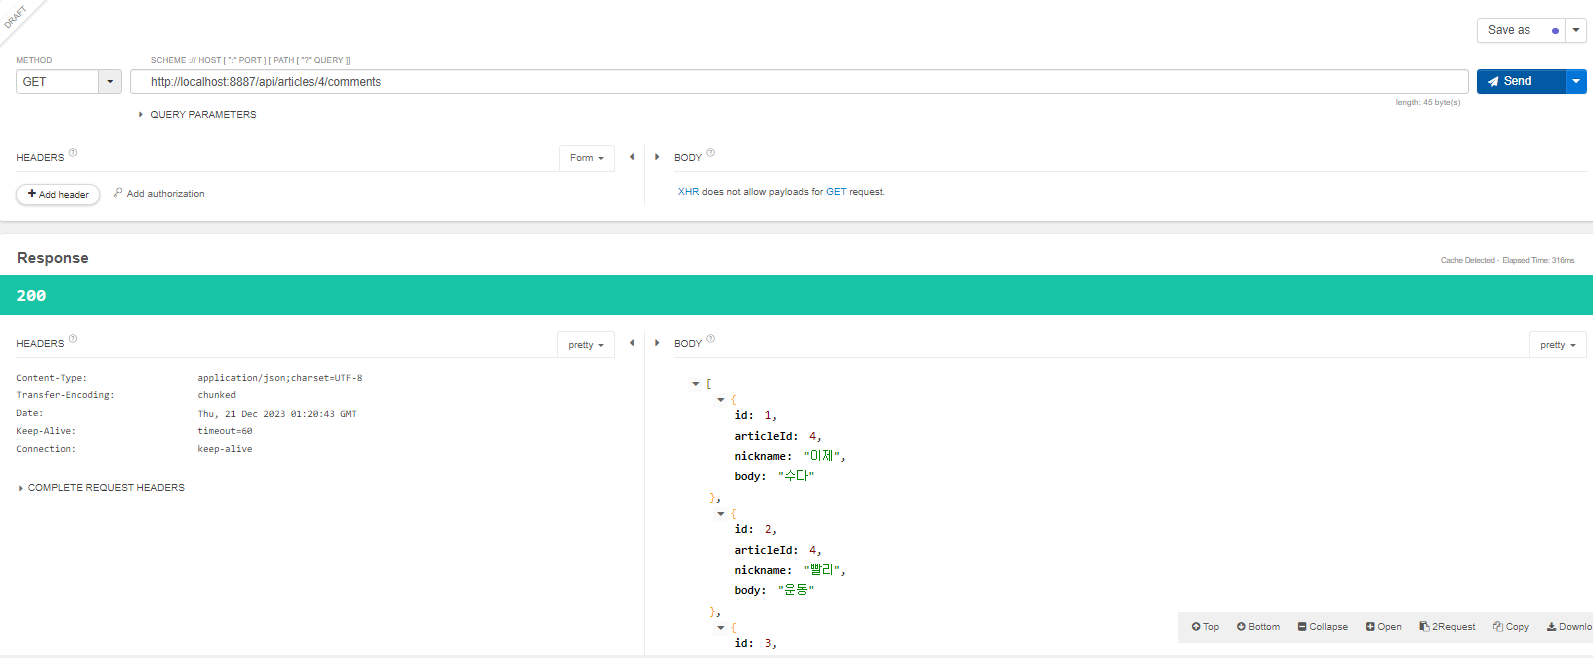Screen dimensions: 1593x658
Task: Expand COMPLETE REQUEST HEADERS section
Action: [x=101, y=488]
